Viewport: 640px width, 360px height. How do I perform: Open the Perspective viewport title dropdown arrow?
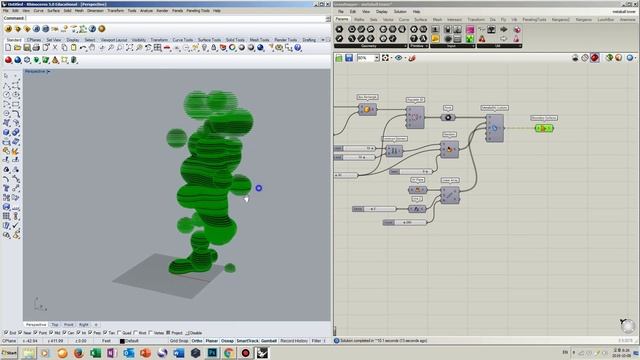coord(49,72)
